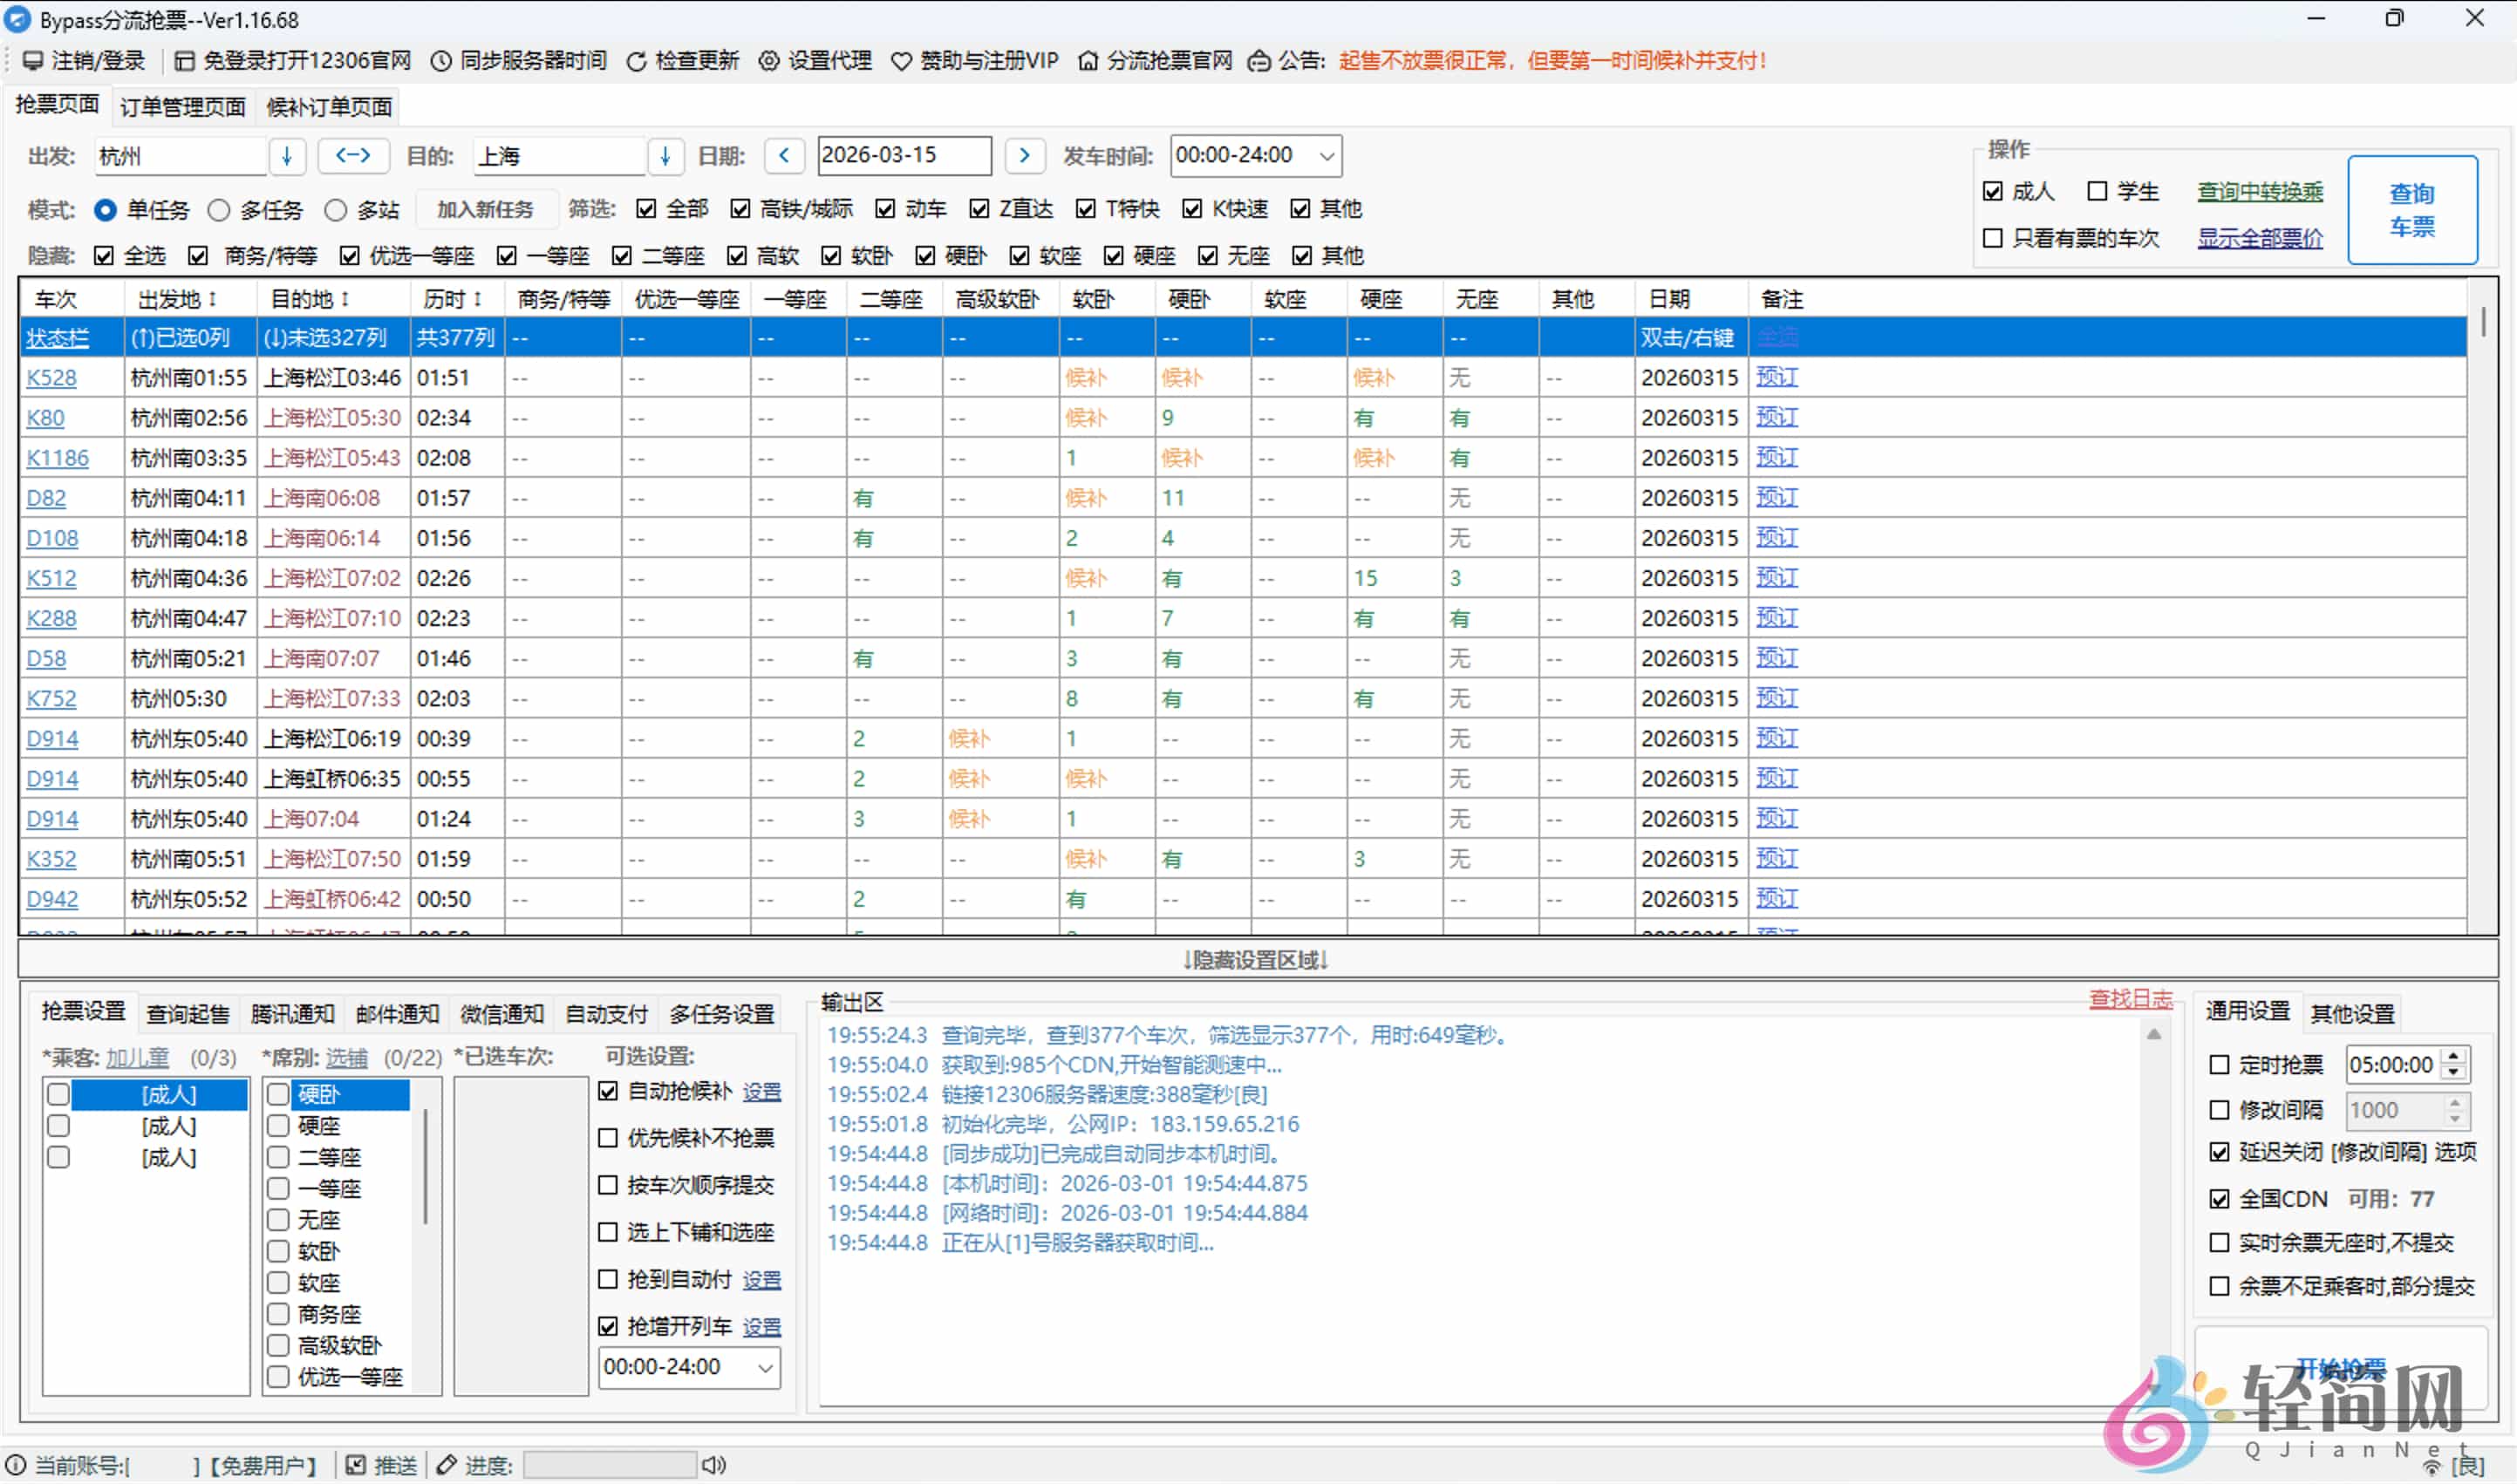Click the 赞助与注册VIP heart icon
Screen dimensions: 2517x1484
[901, 61]
